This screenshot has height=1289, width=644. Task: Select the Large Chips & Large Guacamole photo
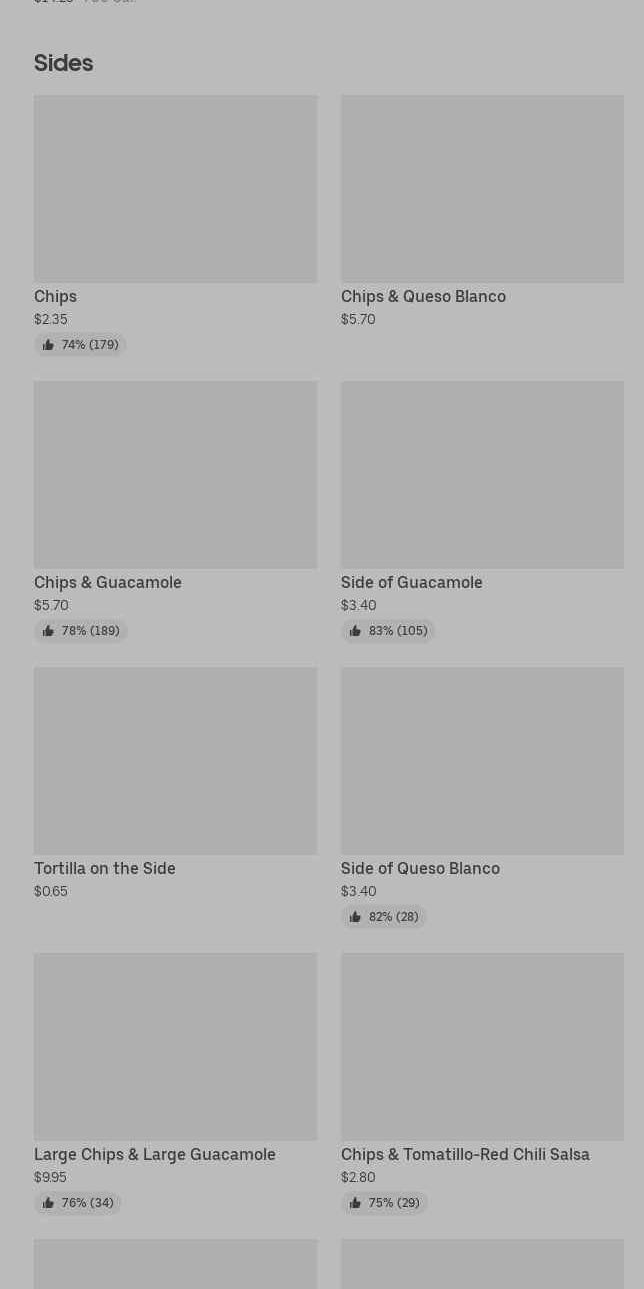point(175,1047)
